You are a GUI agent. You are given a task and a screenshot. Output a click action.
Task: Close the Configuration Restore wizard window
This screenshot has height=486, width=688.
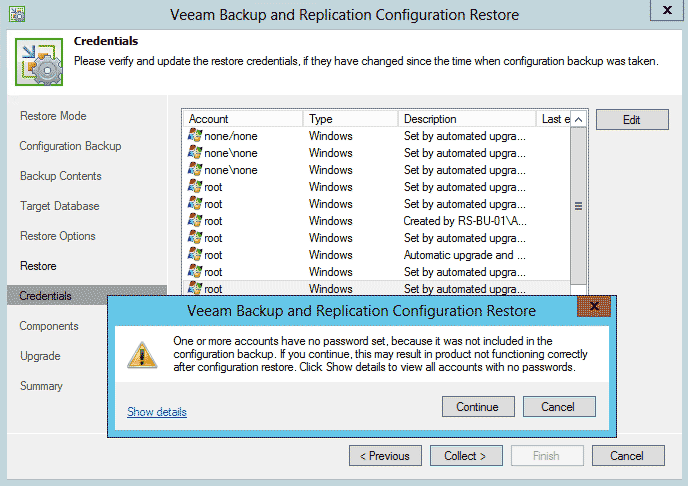(667, 10)
